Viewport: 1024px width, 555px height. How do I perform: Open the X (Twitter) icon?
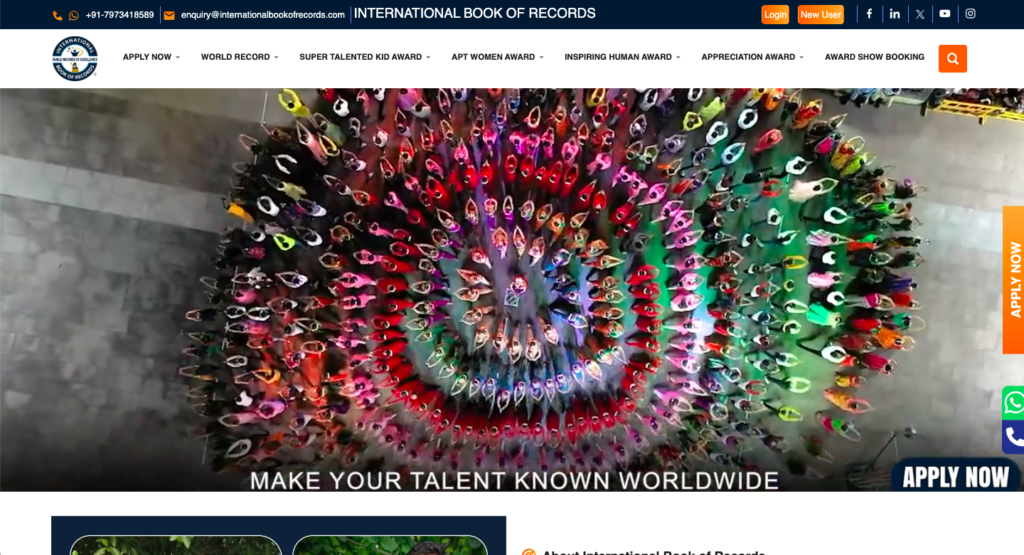click(920, 14)
